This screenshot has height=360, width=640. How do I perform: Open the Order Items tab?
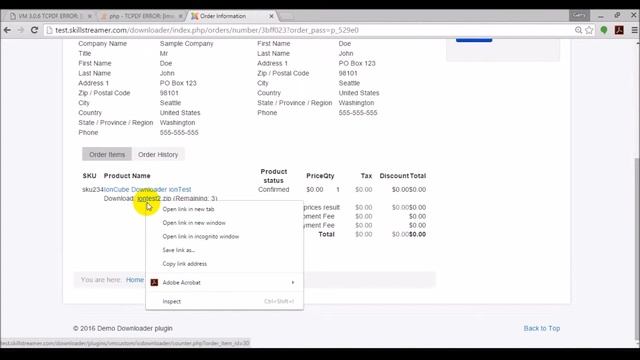[107, 154]
